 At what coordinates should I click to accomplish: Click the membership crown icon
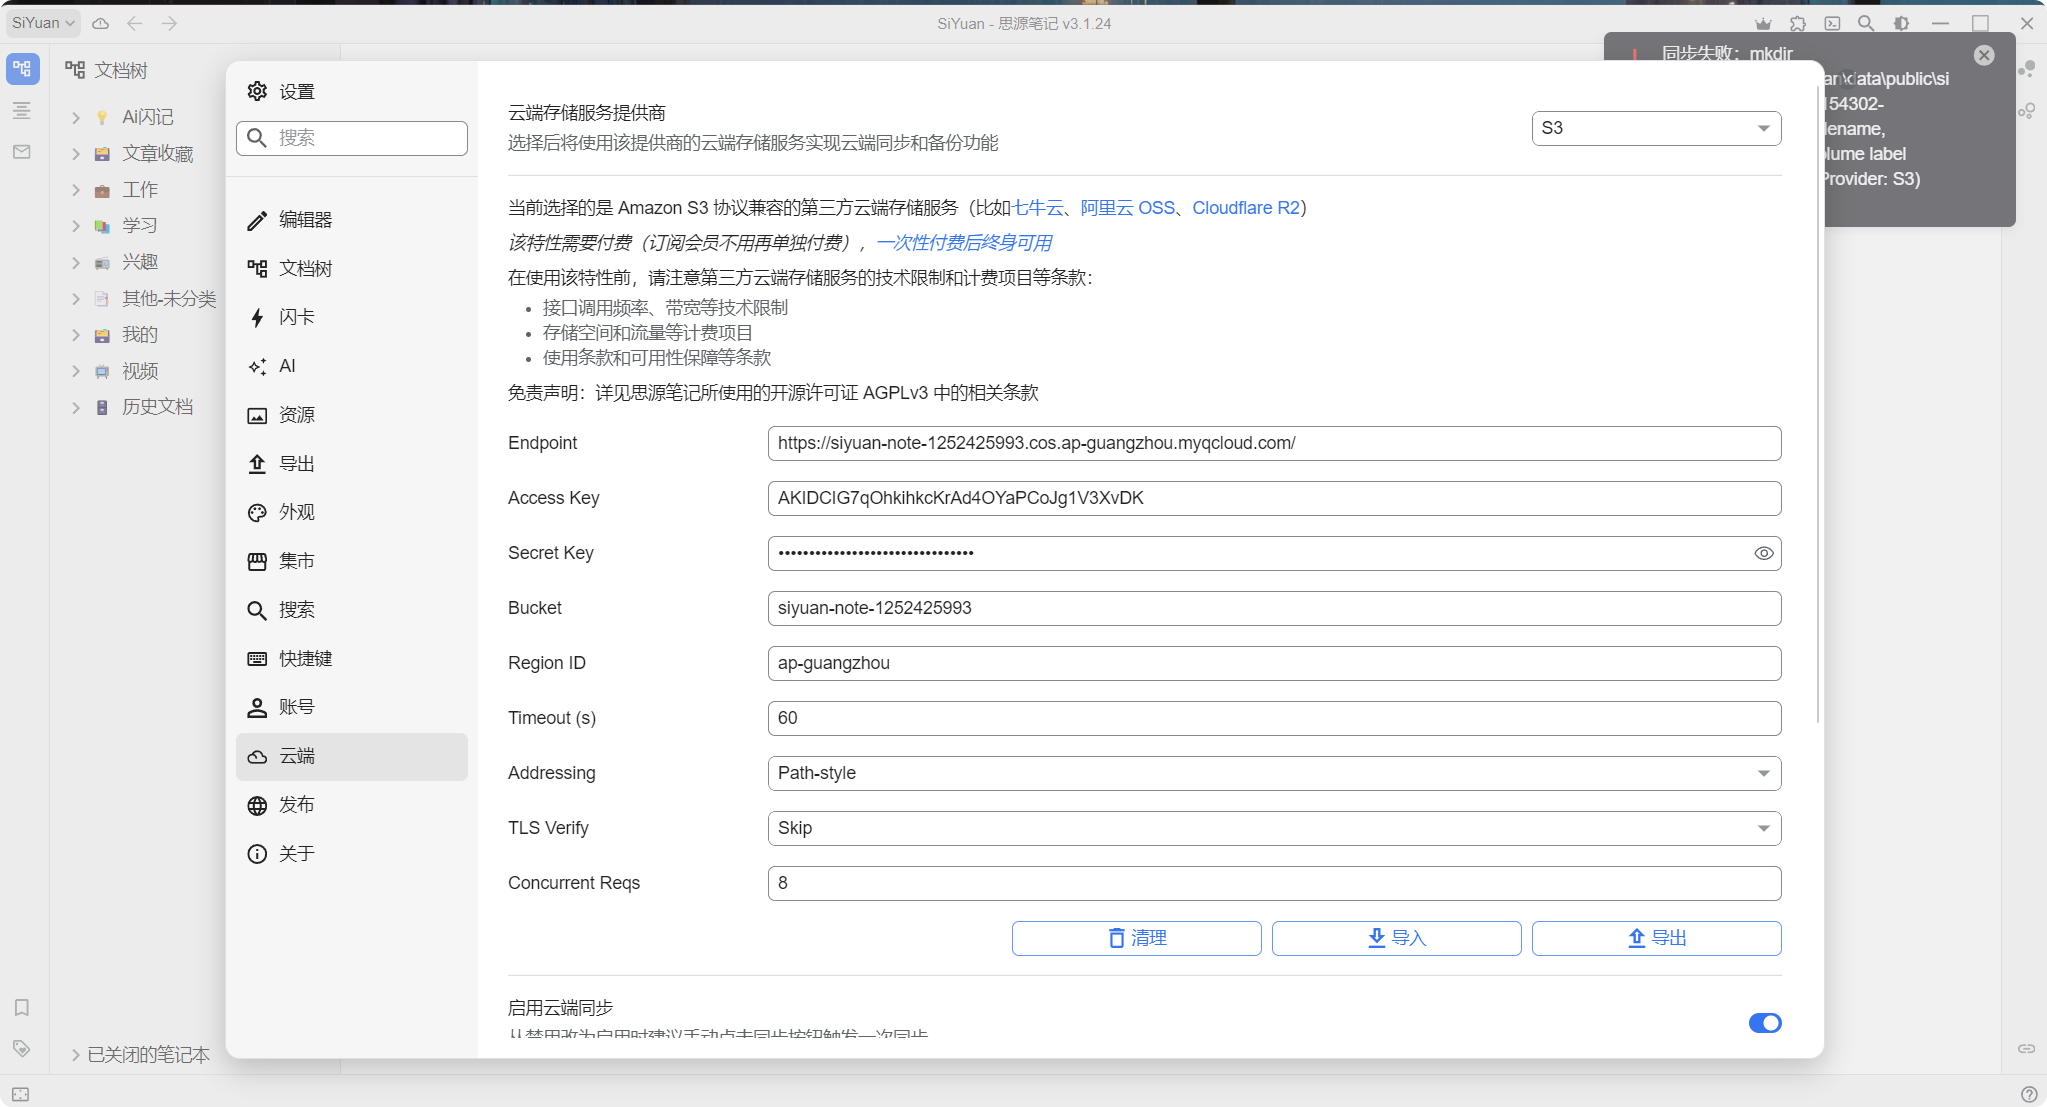(x=1764, y=23)
